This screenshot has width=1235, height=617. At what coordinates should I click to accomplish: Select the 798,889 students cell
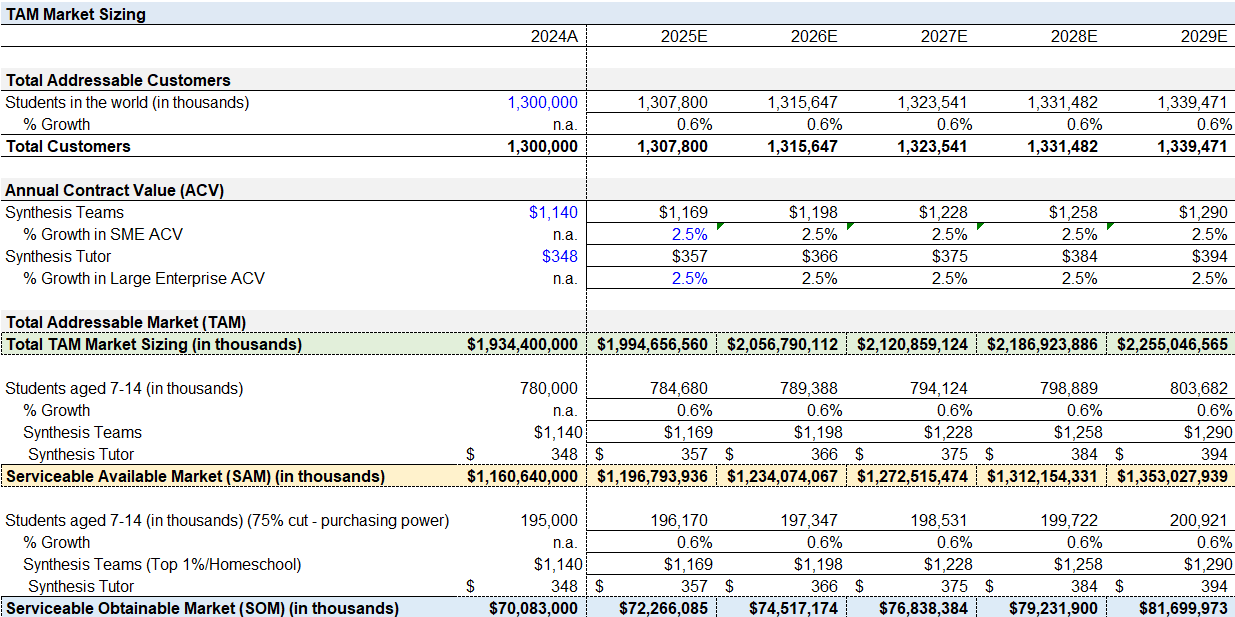1069,388
